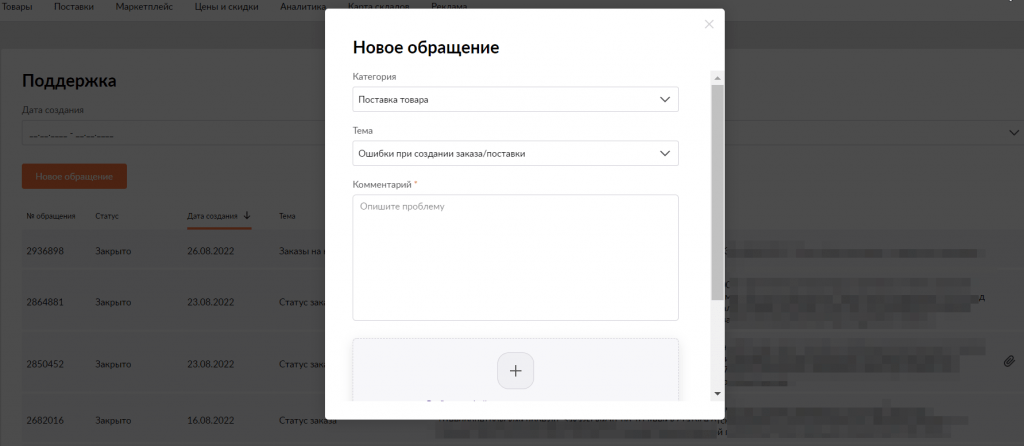Screen dimensions: 1024x446
Task: Click the chevron arrow in Категория field
Action: [x=665, y=100]
